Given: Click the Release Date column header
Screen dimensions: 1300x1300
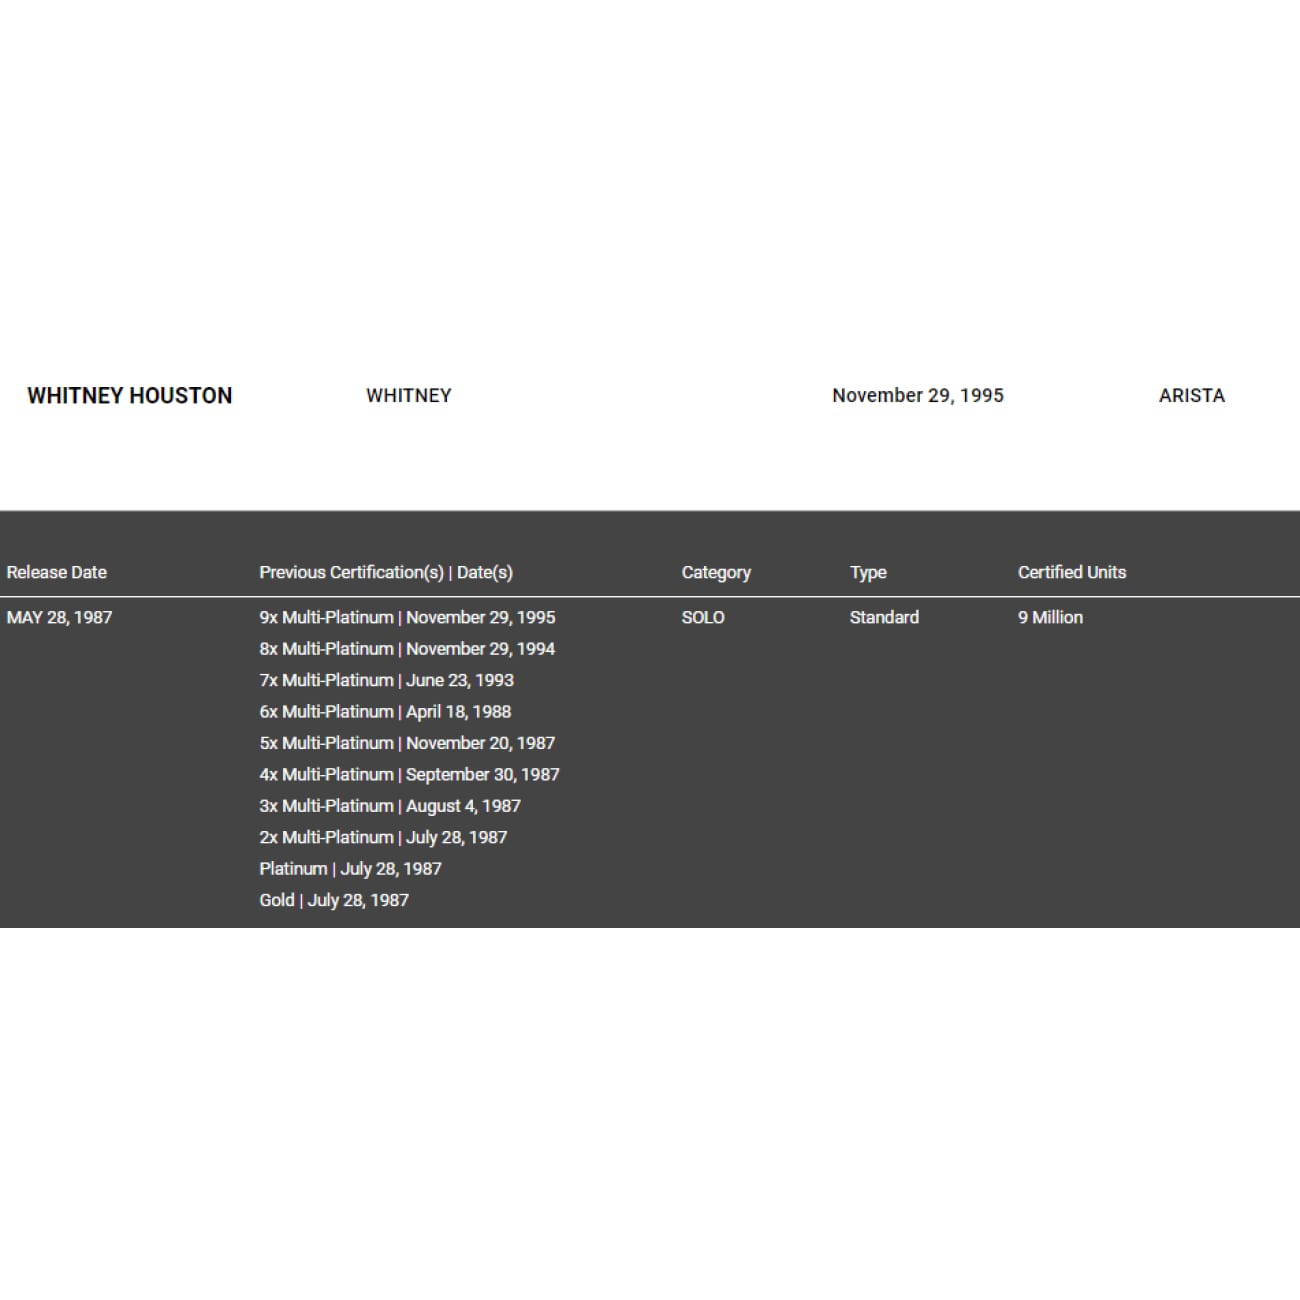Looking at the screenshot, I should (56, 572).
